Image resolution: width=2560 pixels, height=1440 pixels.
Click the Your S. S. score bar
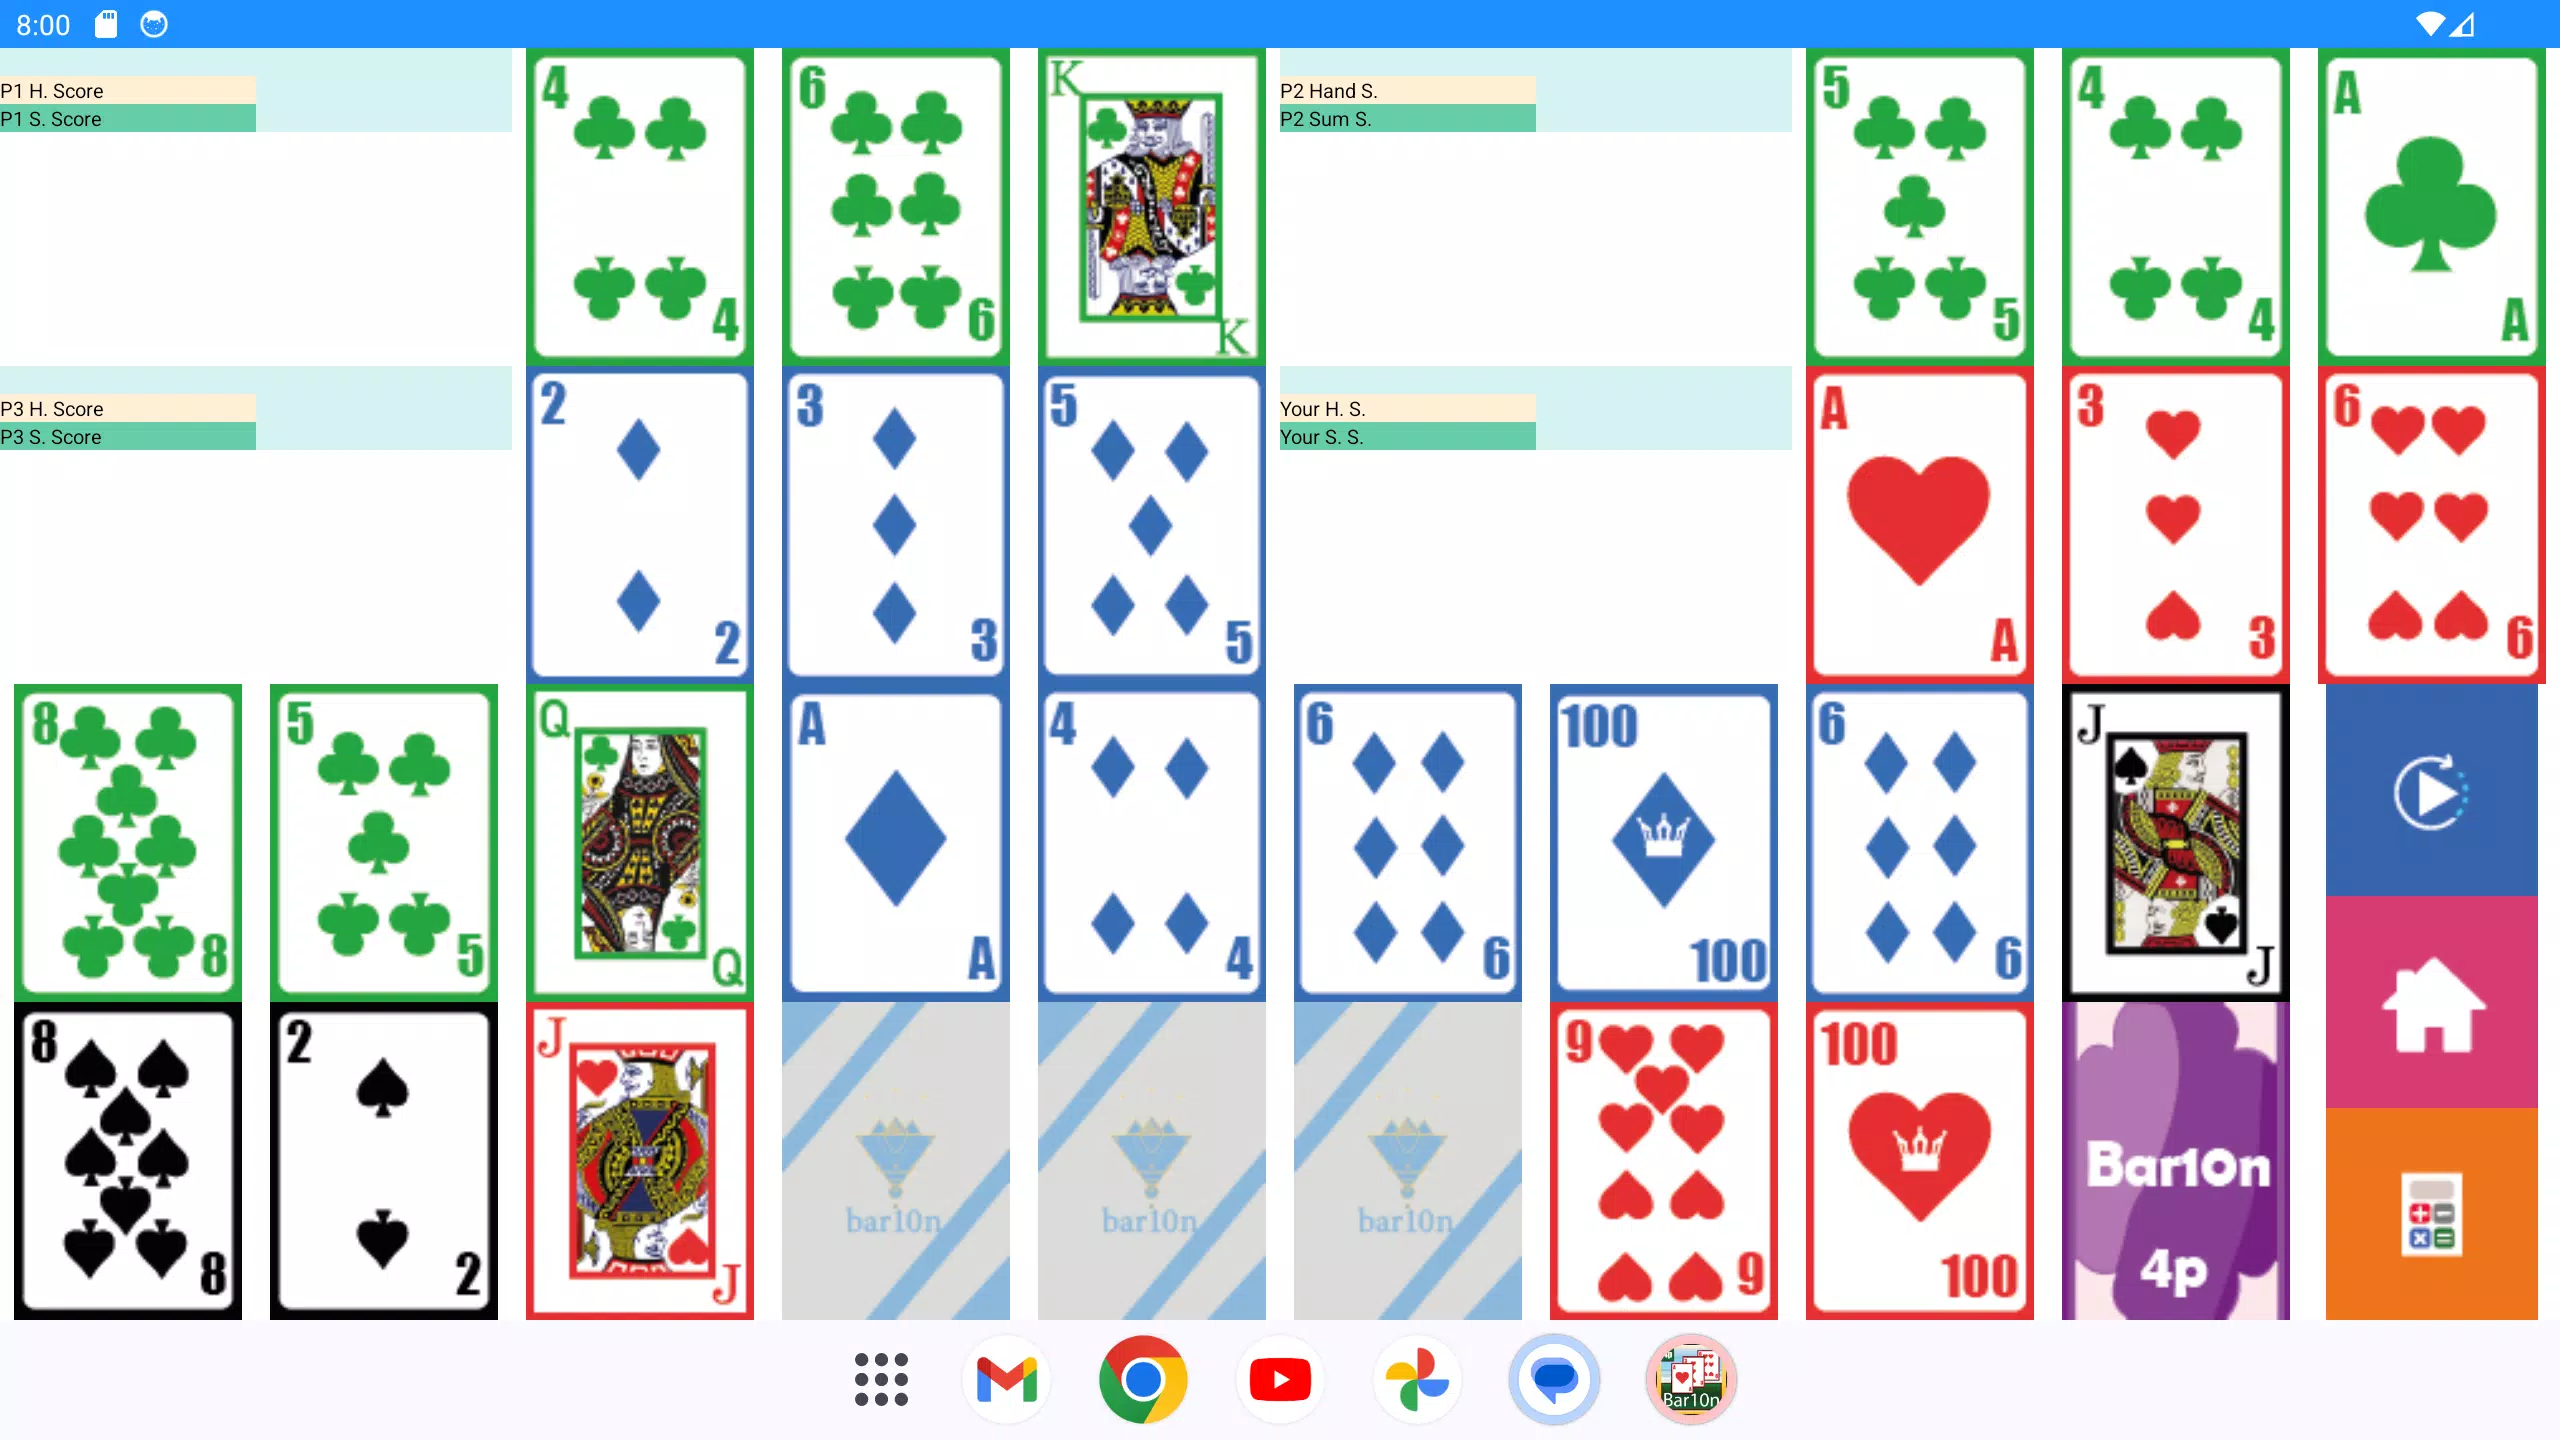[x=1407, y=437]
